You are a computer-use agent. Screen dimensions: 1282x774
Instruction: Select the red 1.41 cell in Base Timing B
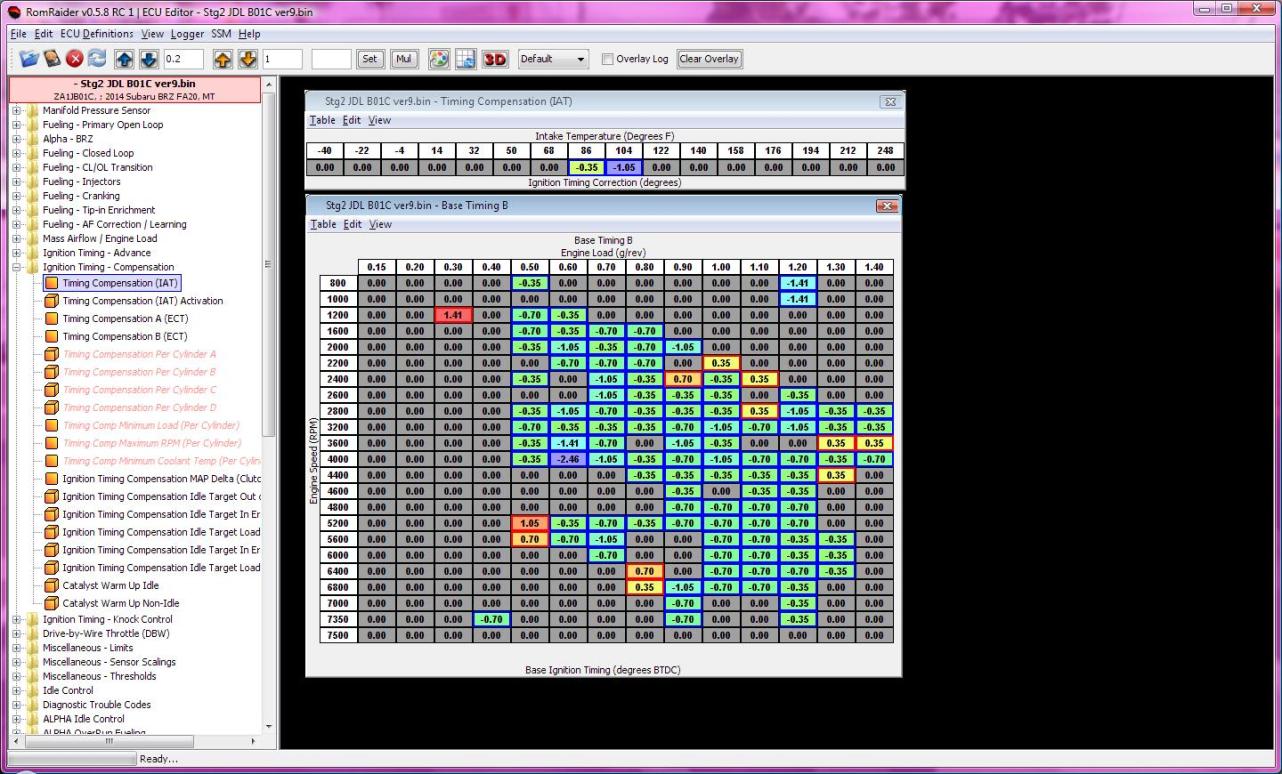(x=452, y=315)
